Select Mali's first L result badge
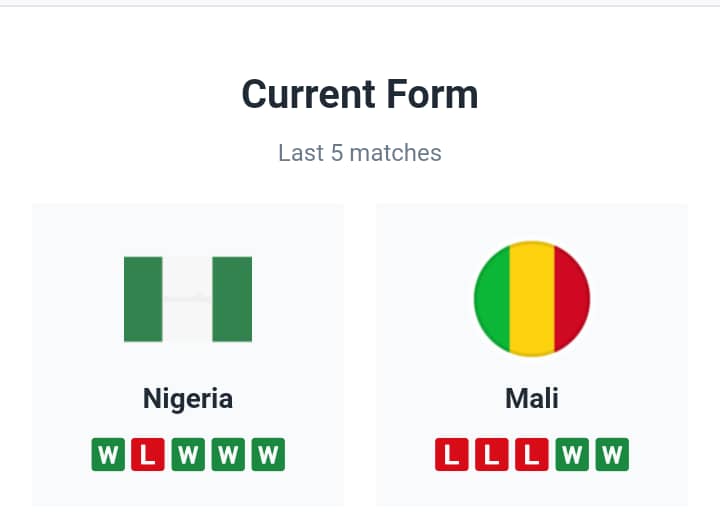The height and width of the screenshot is (524, 720). pyautogui.click(x=452, y=455)
